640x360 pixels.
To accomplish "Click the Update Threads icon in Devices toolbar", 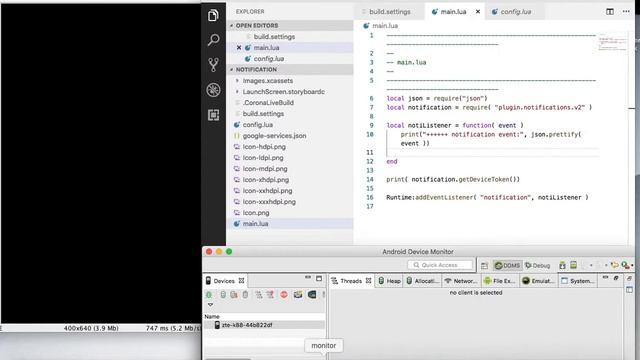I will [259, 295].
